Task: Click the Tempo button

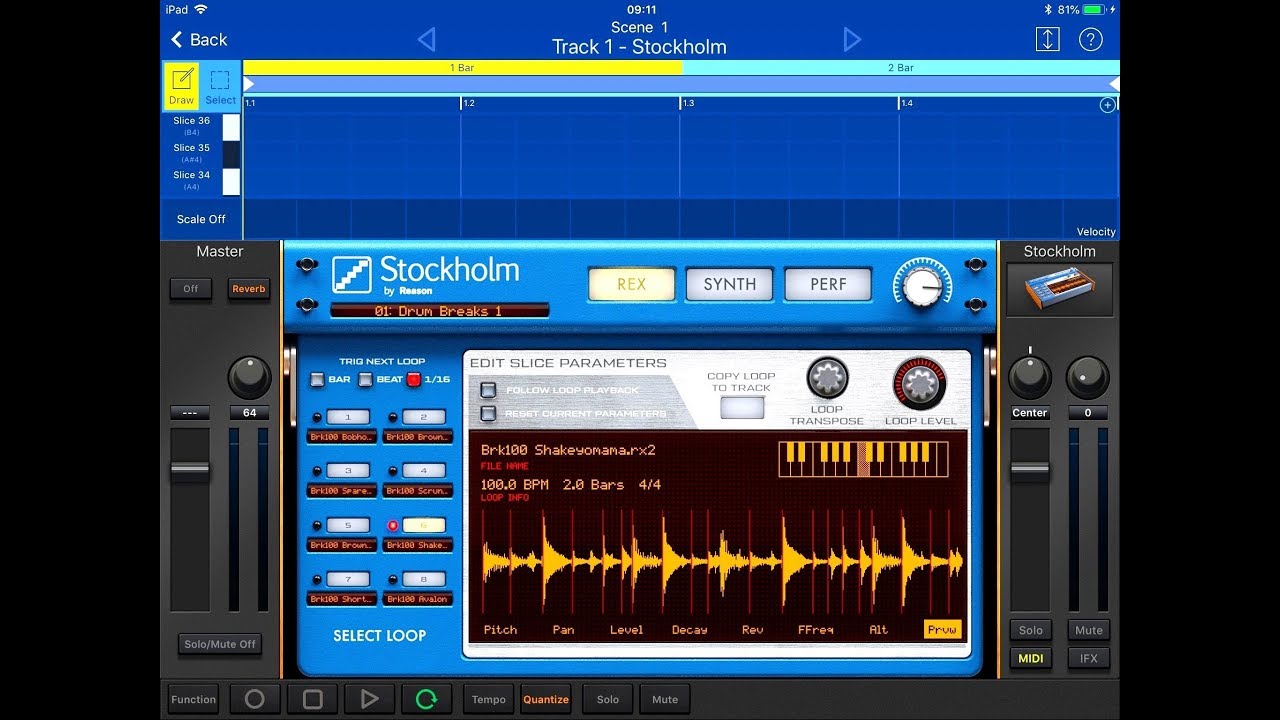Action: coord(489,699)
